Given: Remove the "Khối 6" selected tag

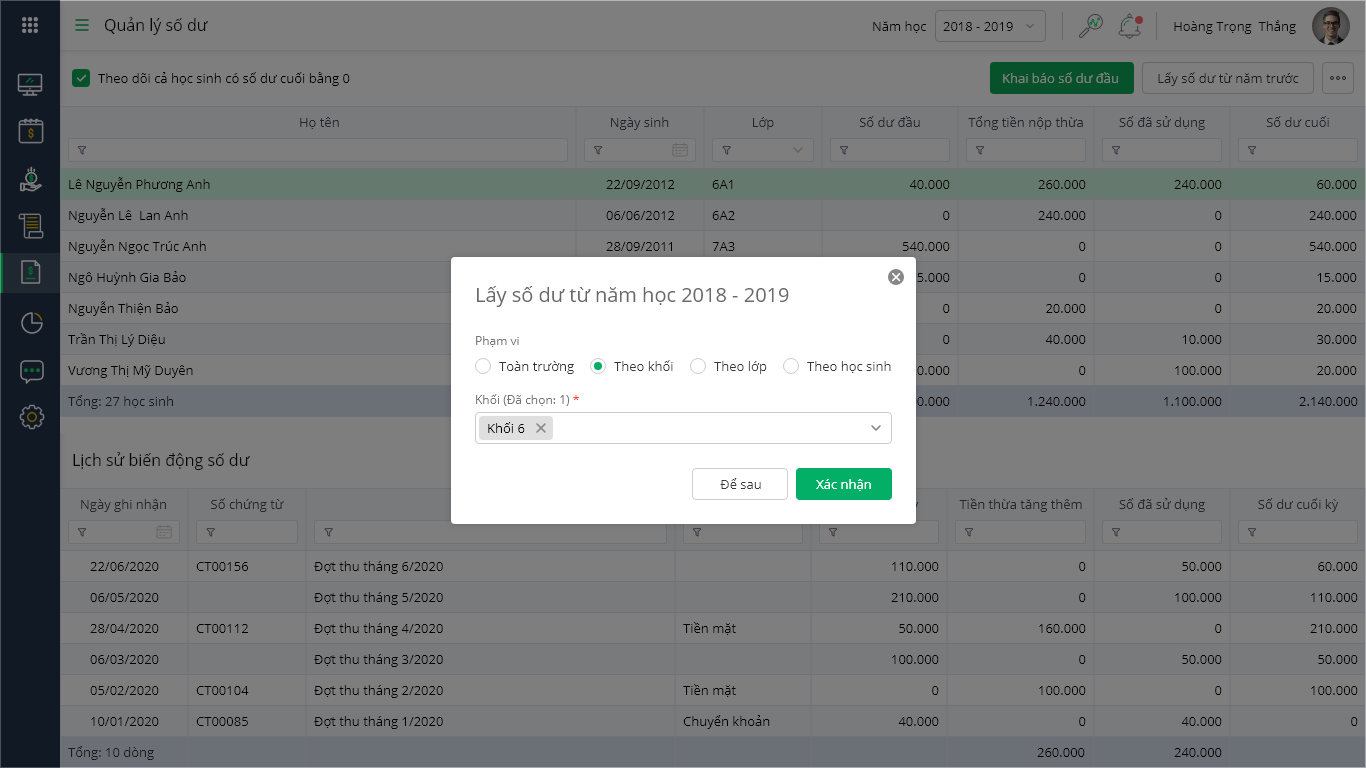Looking at the screenshot, I should (541, 428).
